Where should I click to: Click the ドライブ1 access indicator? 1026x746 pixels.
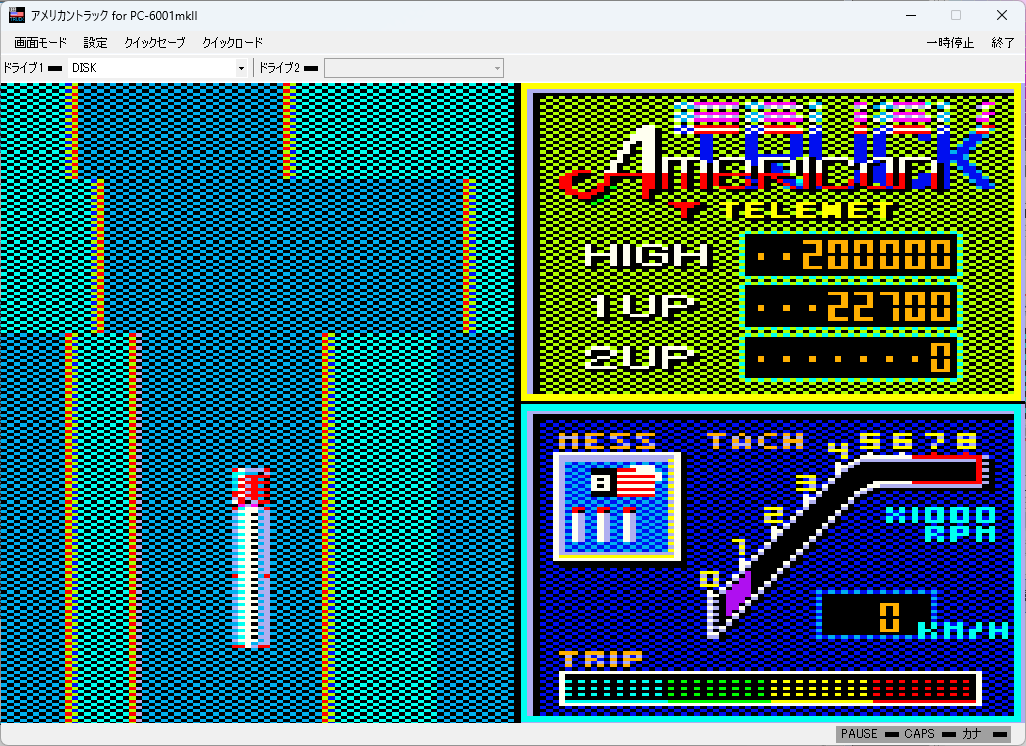point(56,68)
